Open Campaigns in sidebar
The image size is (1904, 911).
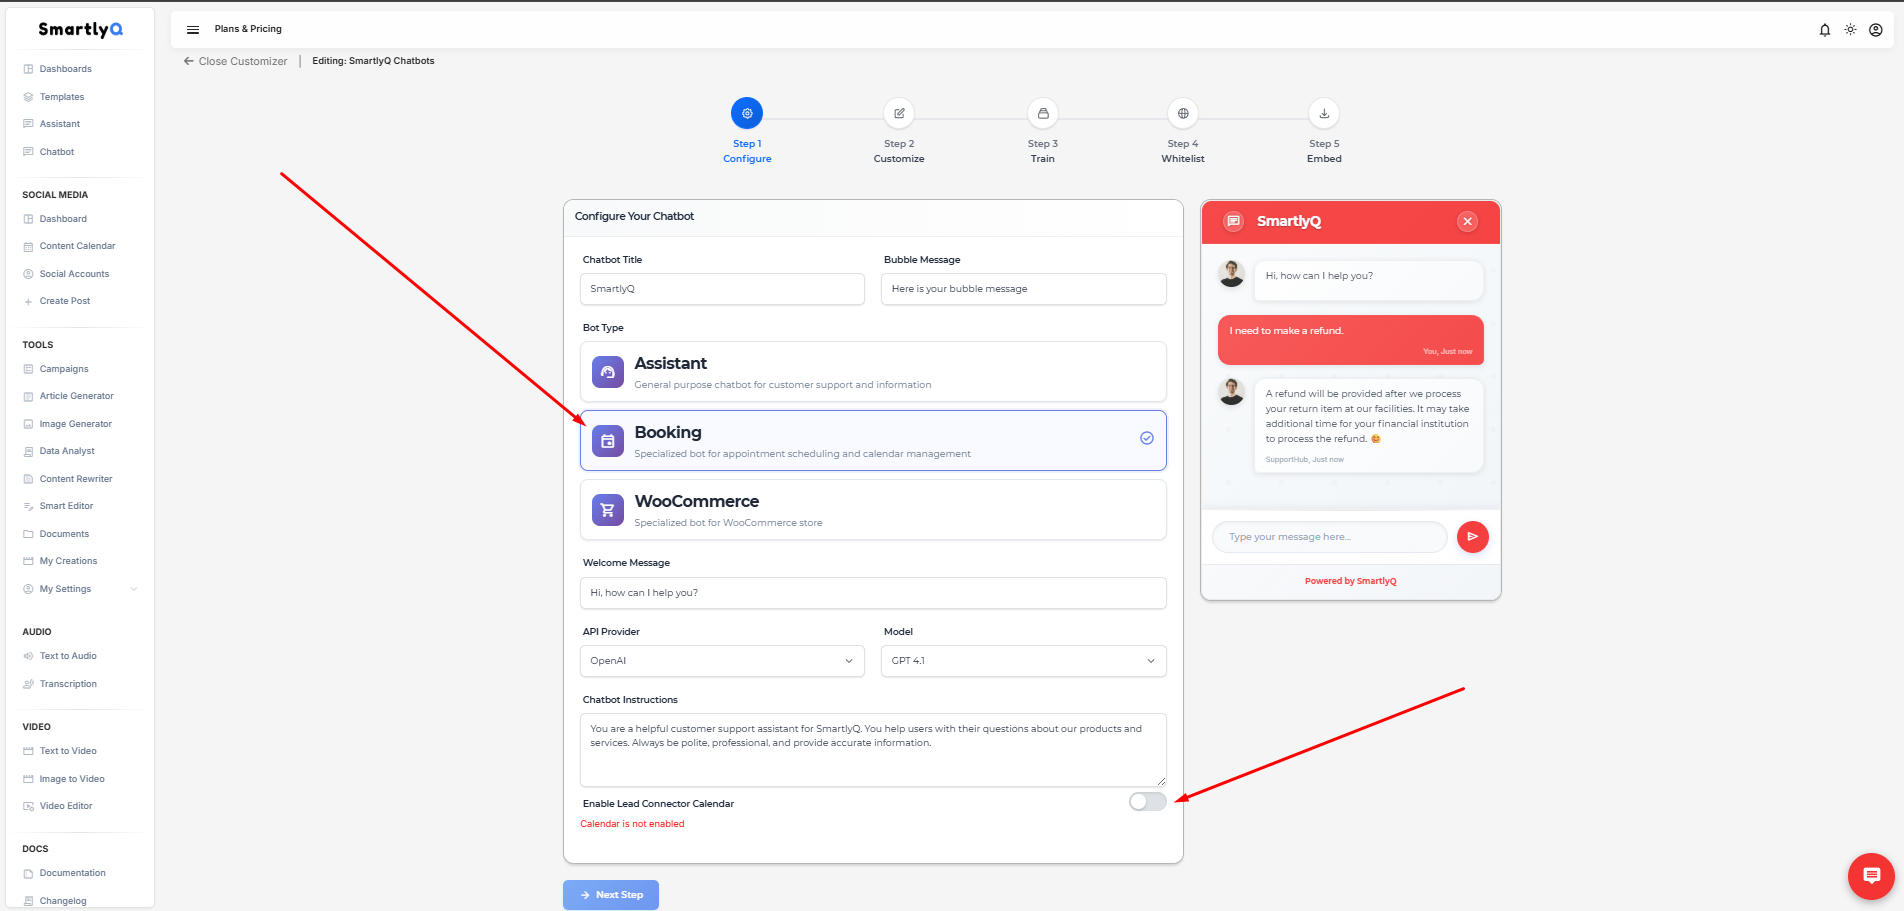point(64,369)
